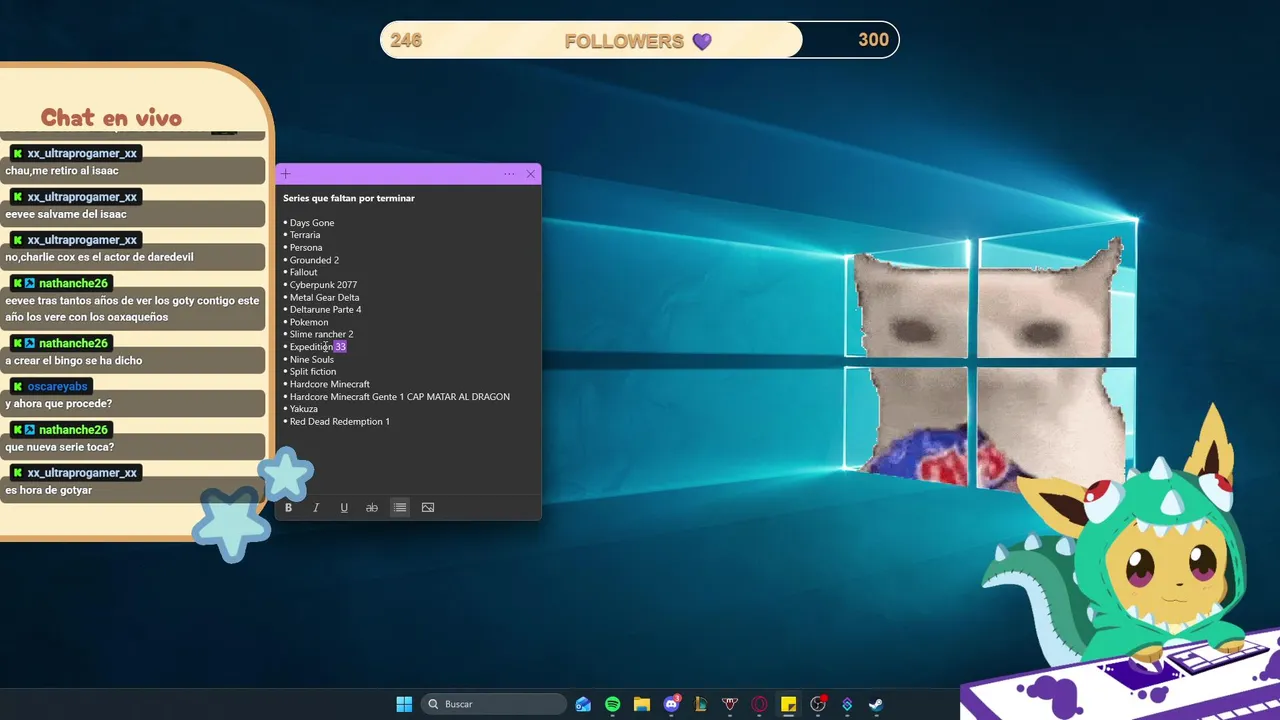Viewport: 1280px width, 720px height.
Task: Toggle underline formatting in the note
Action: coord(344,508)
